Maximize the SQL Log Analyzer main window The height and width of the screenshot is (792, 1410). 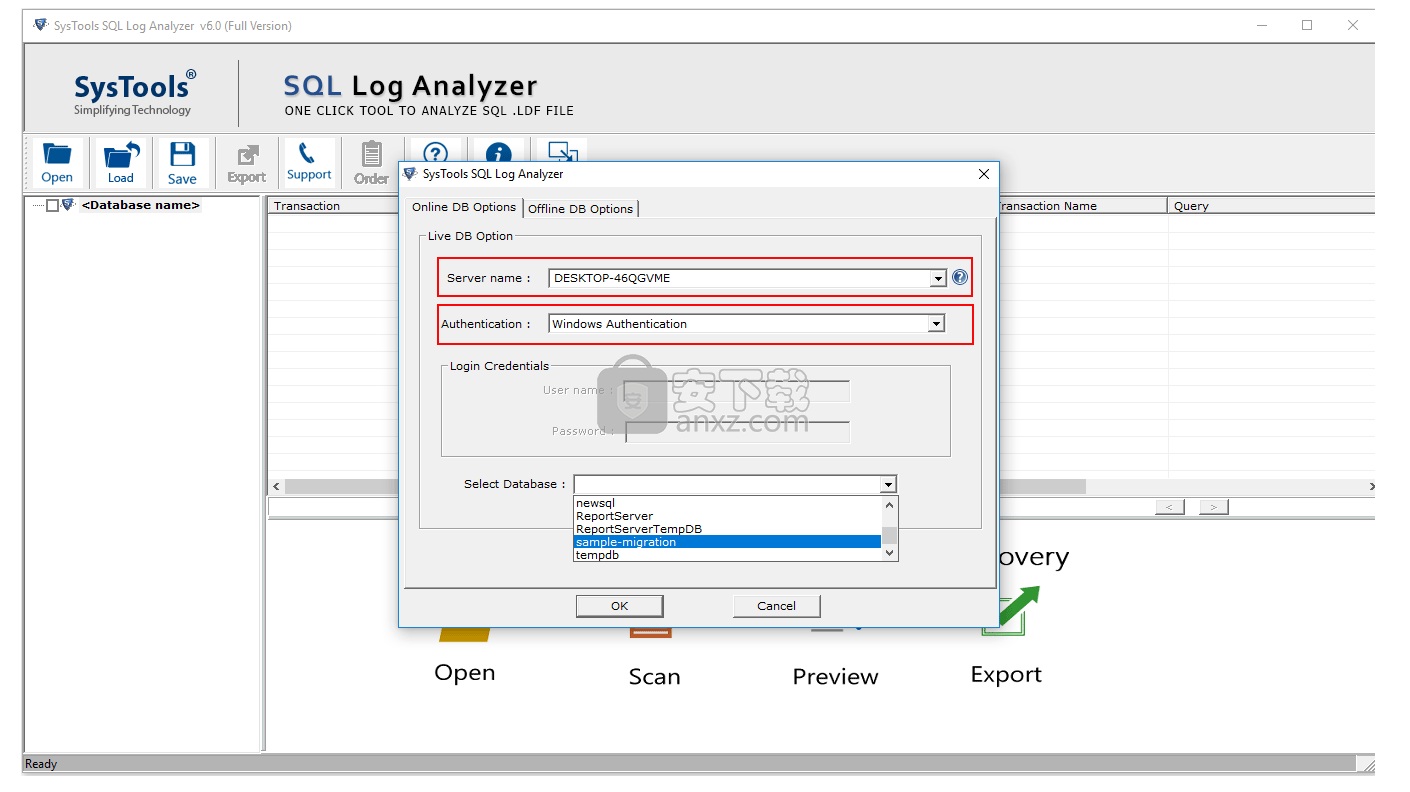pos(1307,26)
